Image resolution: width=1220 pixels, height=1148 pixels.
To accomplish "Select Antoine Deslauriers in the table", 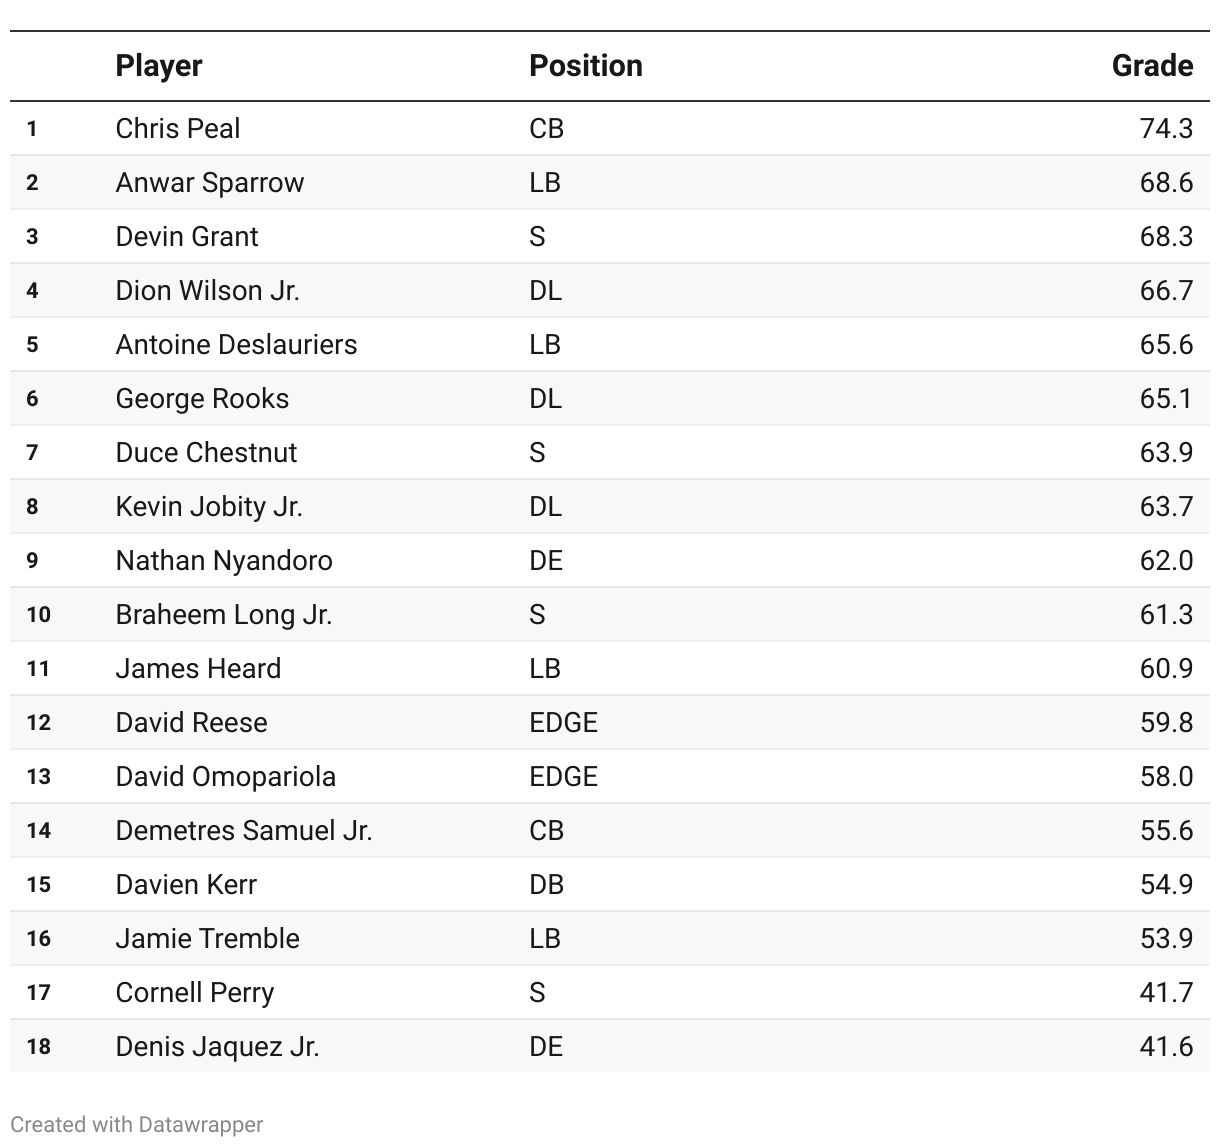I will pyautogui.click(x=236, y=345).
